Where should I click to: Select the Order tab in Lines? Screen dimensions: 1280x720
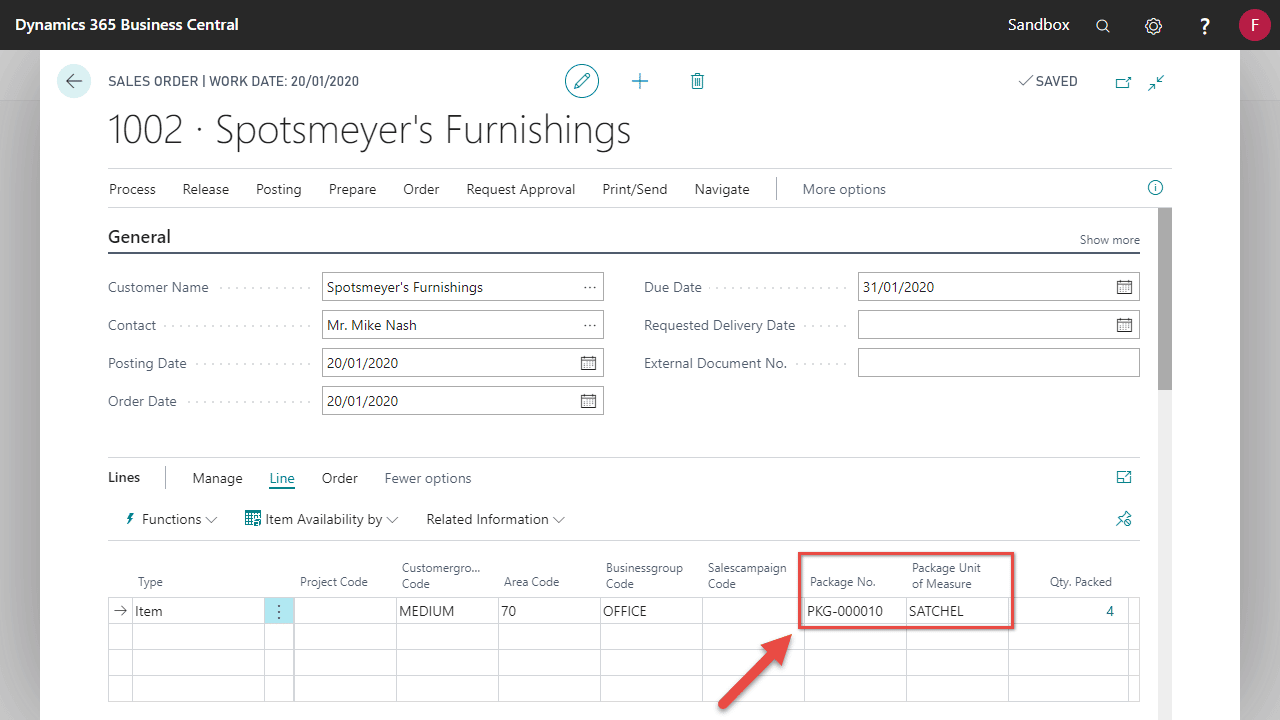(x=340, y=478)
